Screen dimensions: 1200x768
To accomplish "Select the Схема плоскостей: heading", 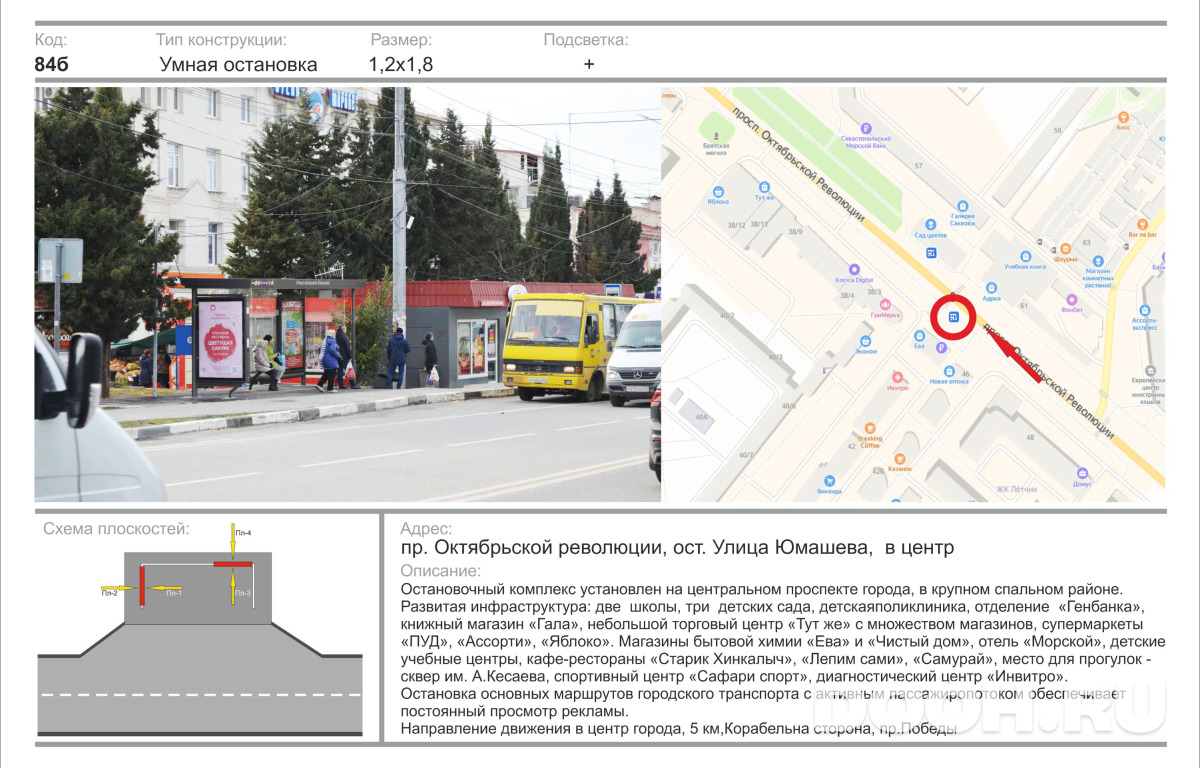I will click(x=116, y=529).
